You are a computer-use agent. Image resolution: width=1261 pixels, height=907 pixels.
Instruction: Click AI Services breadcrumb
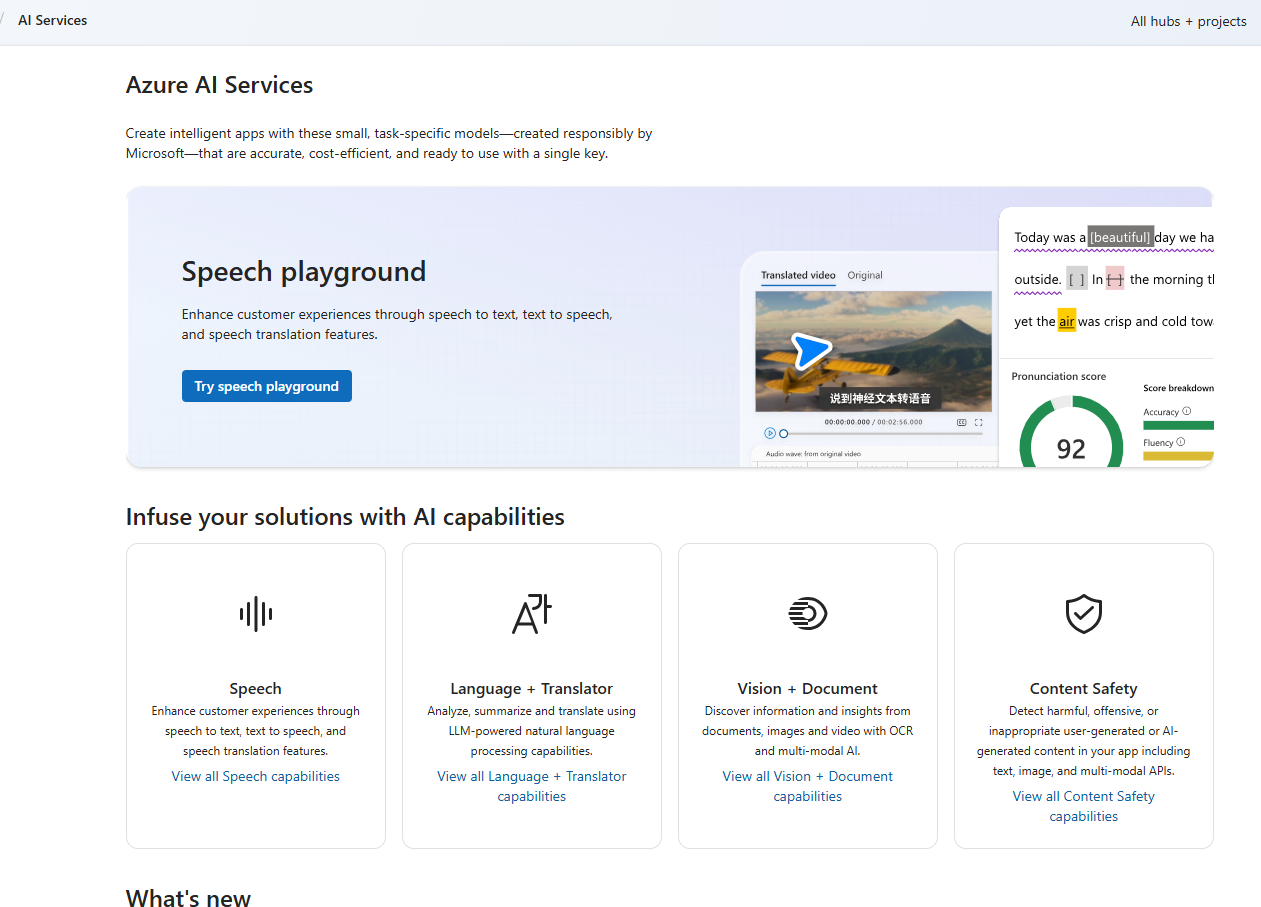coord(53,20)
